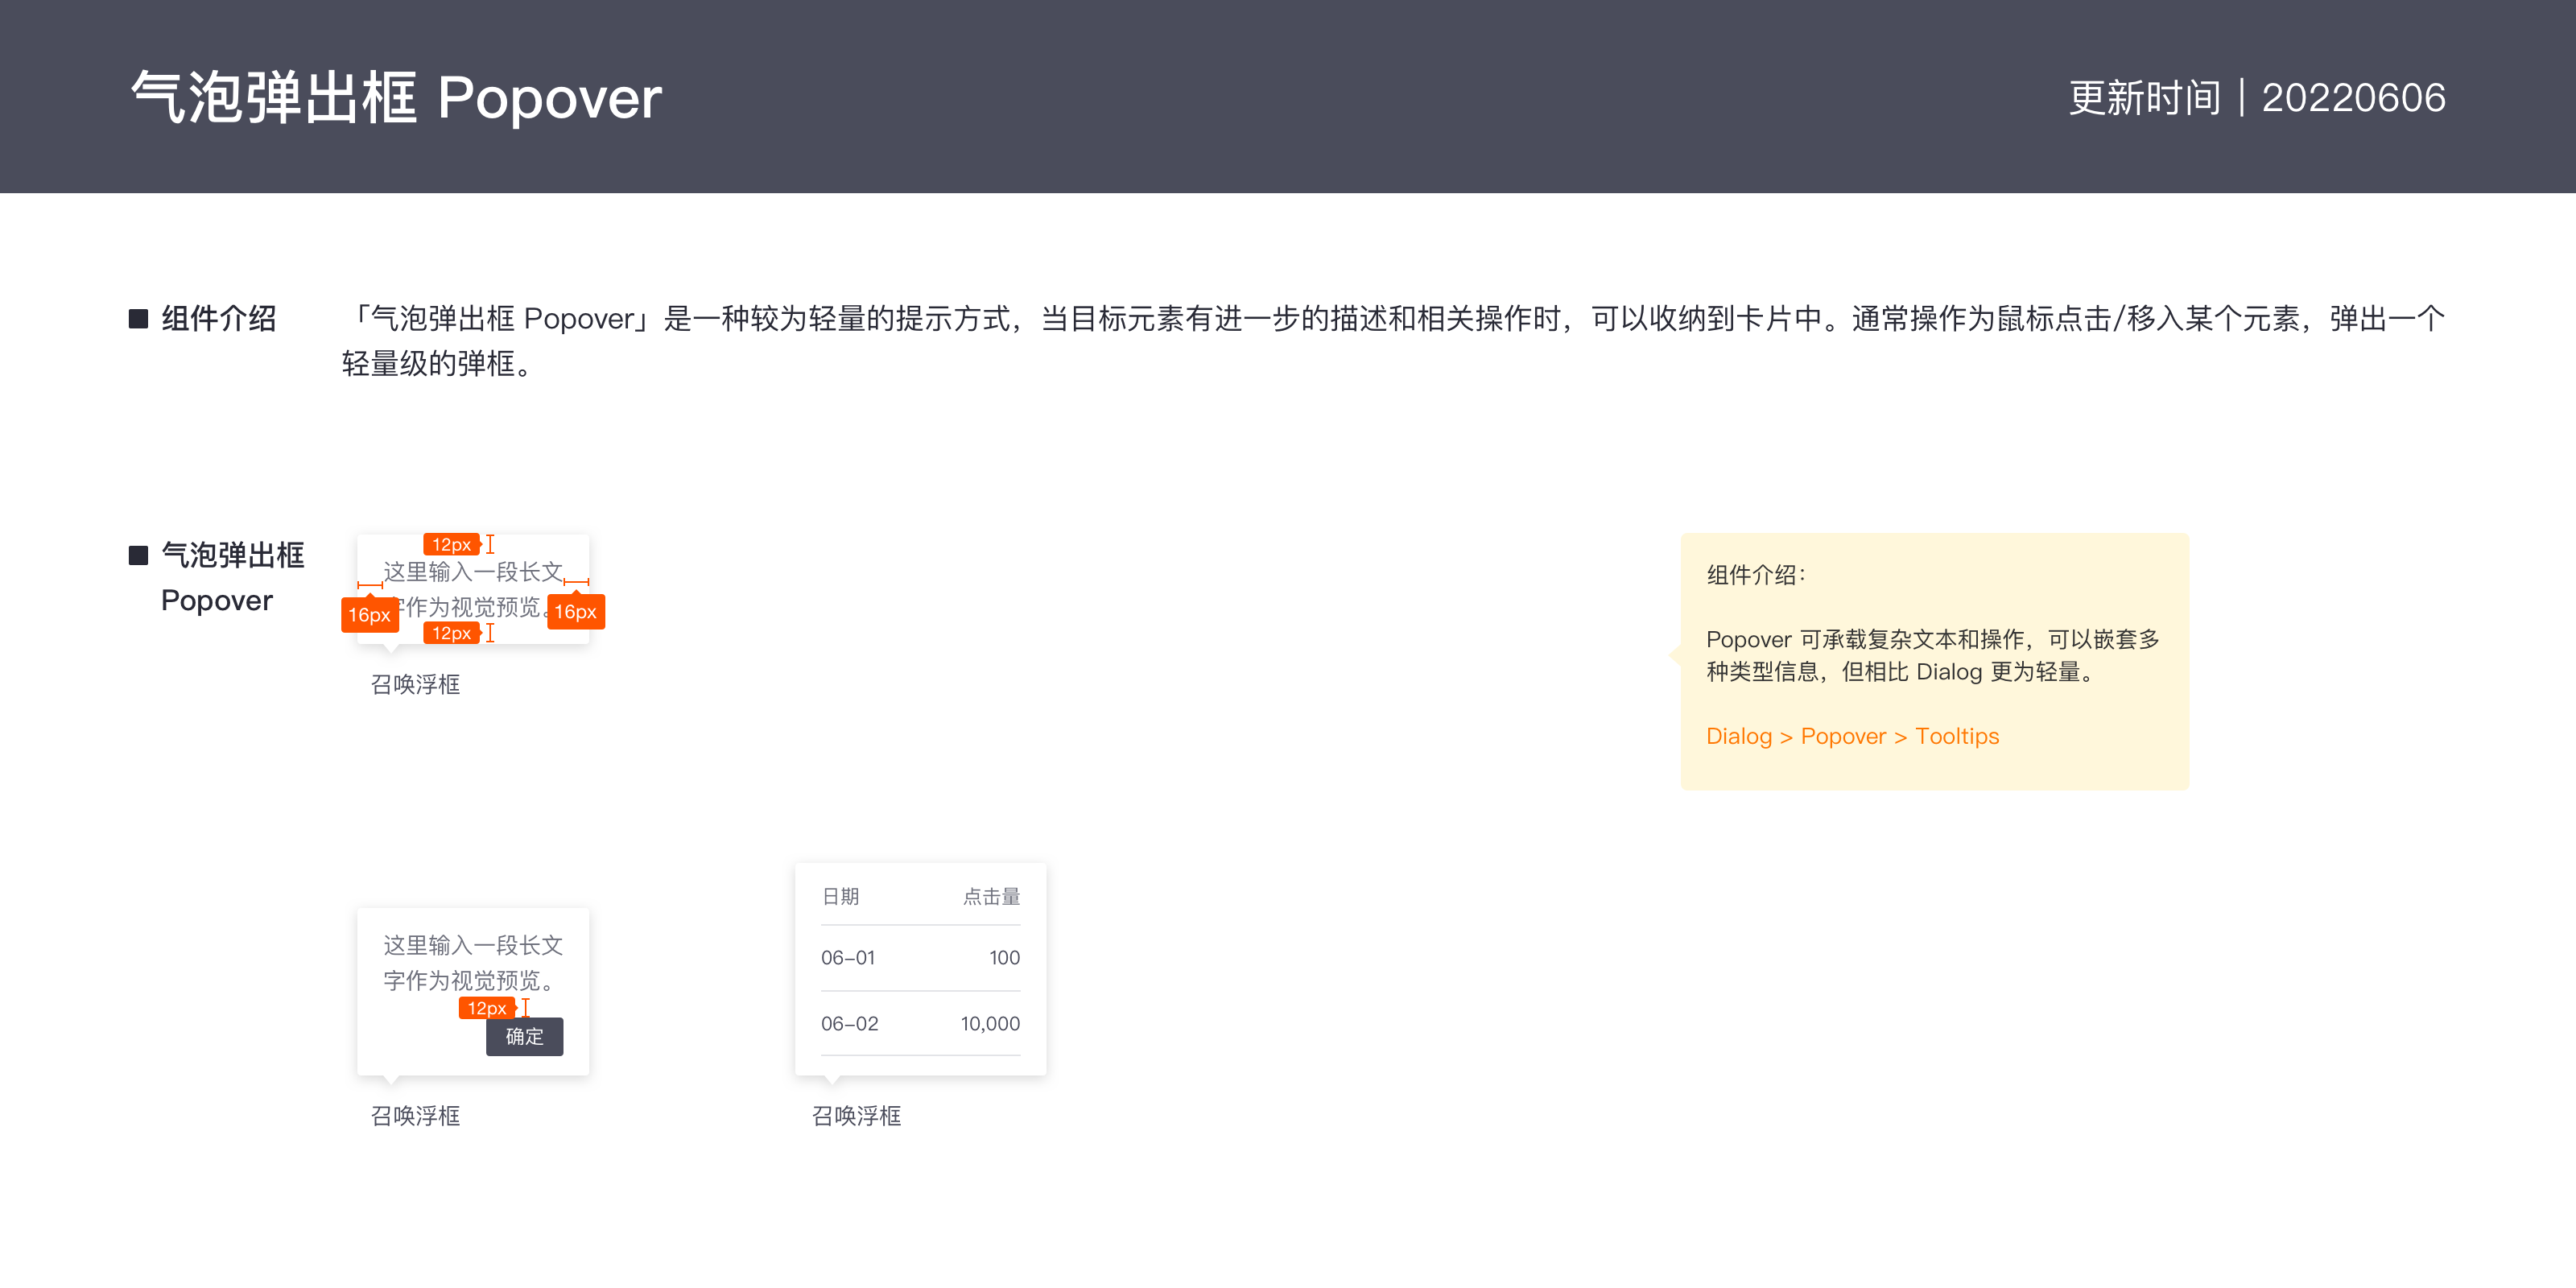Click the 气泡弹出框 Popover page title
2576x1288 pixels.
(396, 98)
